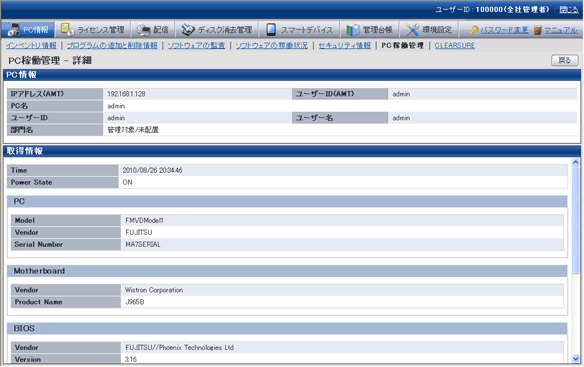Image resolution: width=584 pixels, height=367 pixels.
Task: Select the 配信 distribution icon
Action: 143,29
